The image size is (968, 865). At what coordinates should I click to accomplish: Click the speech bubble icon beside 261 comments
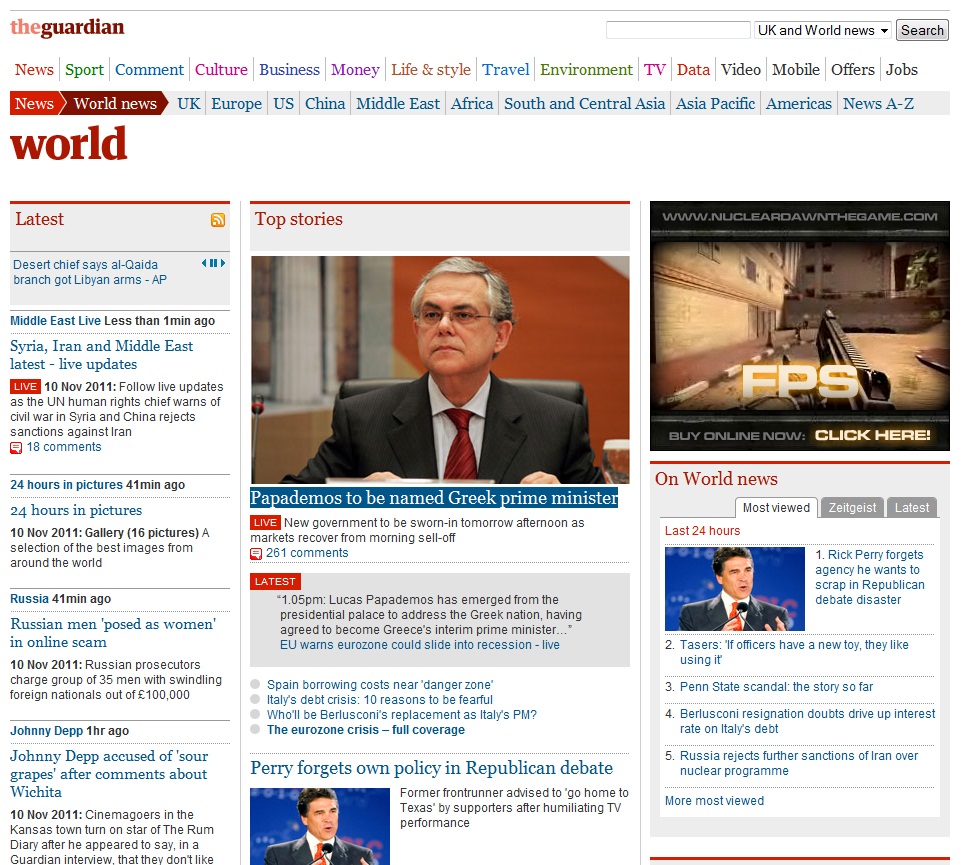[x=256, y=554]
